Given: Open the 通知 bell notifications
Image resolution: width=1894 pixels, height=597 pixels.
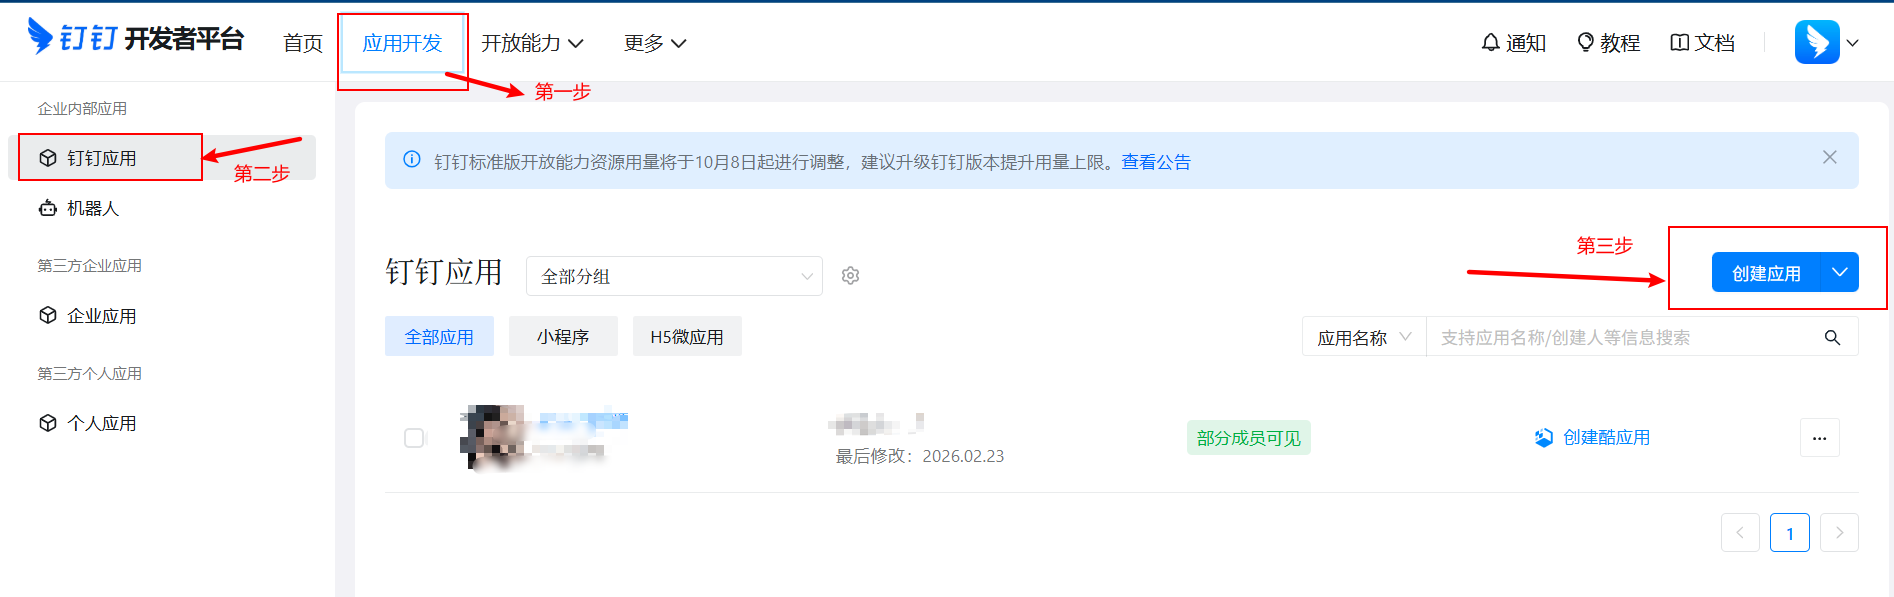Looking at the screenshot, I should click(1513, 43).
